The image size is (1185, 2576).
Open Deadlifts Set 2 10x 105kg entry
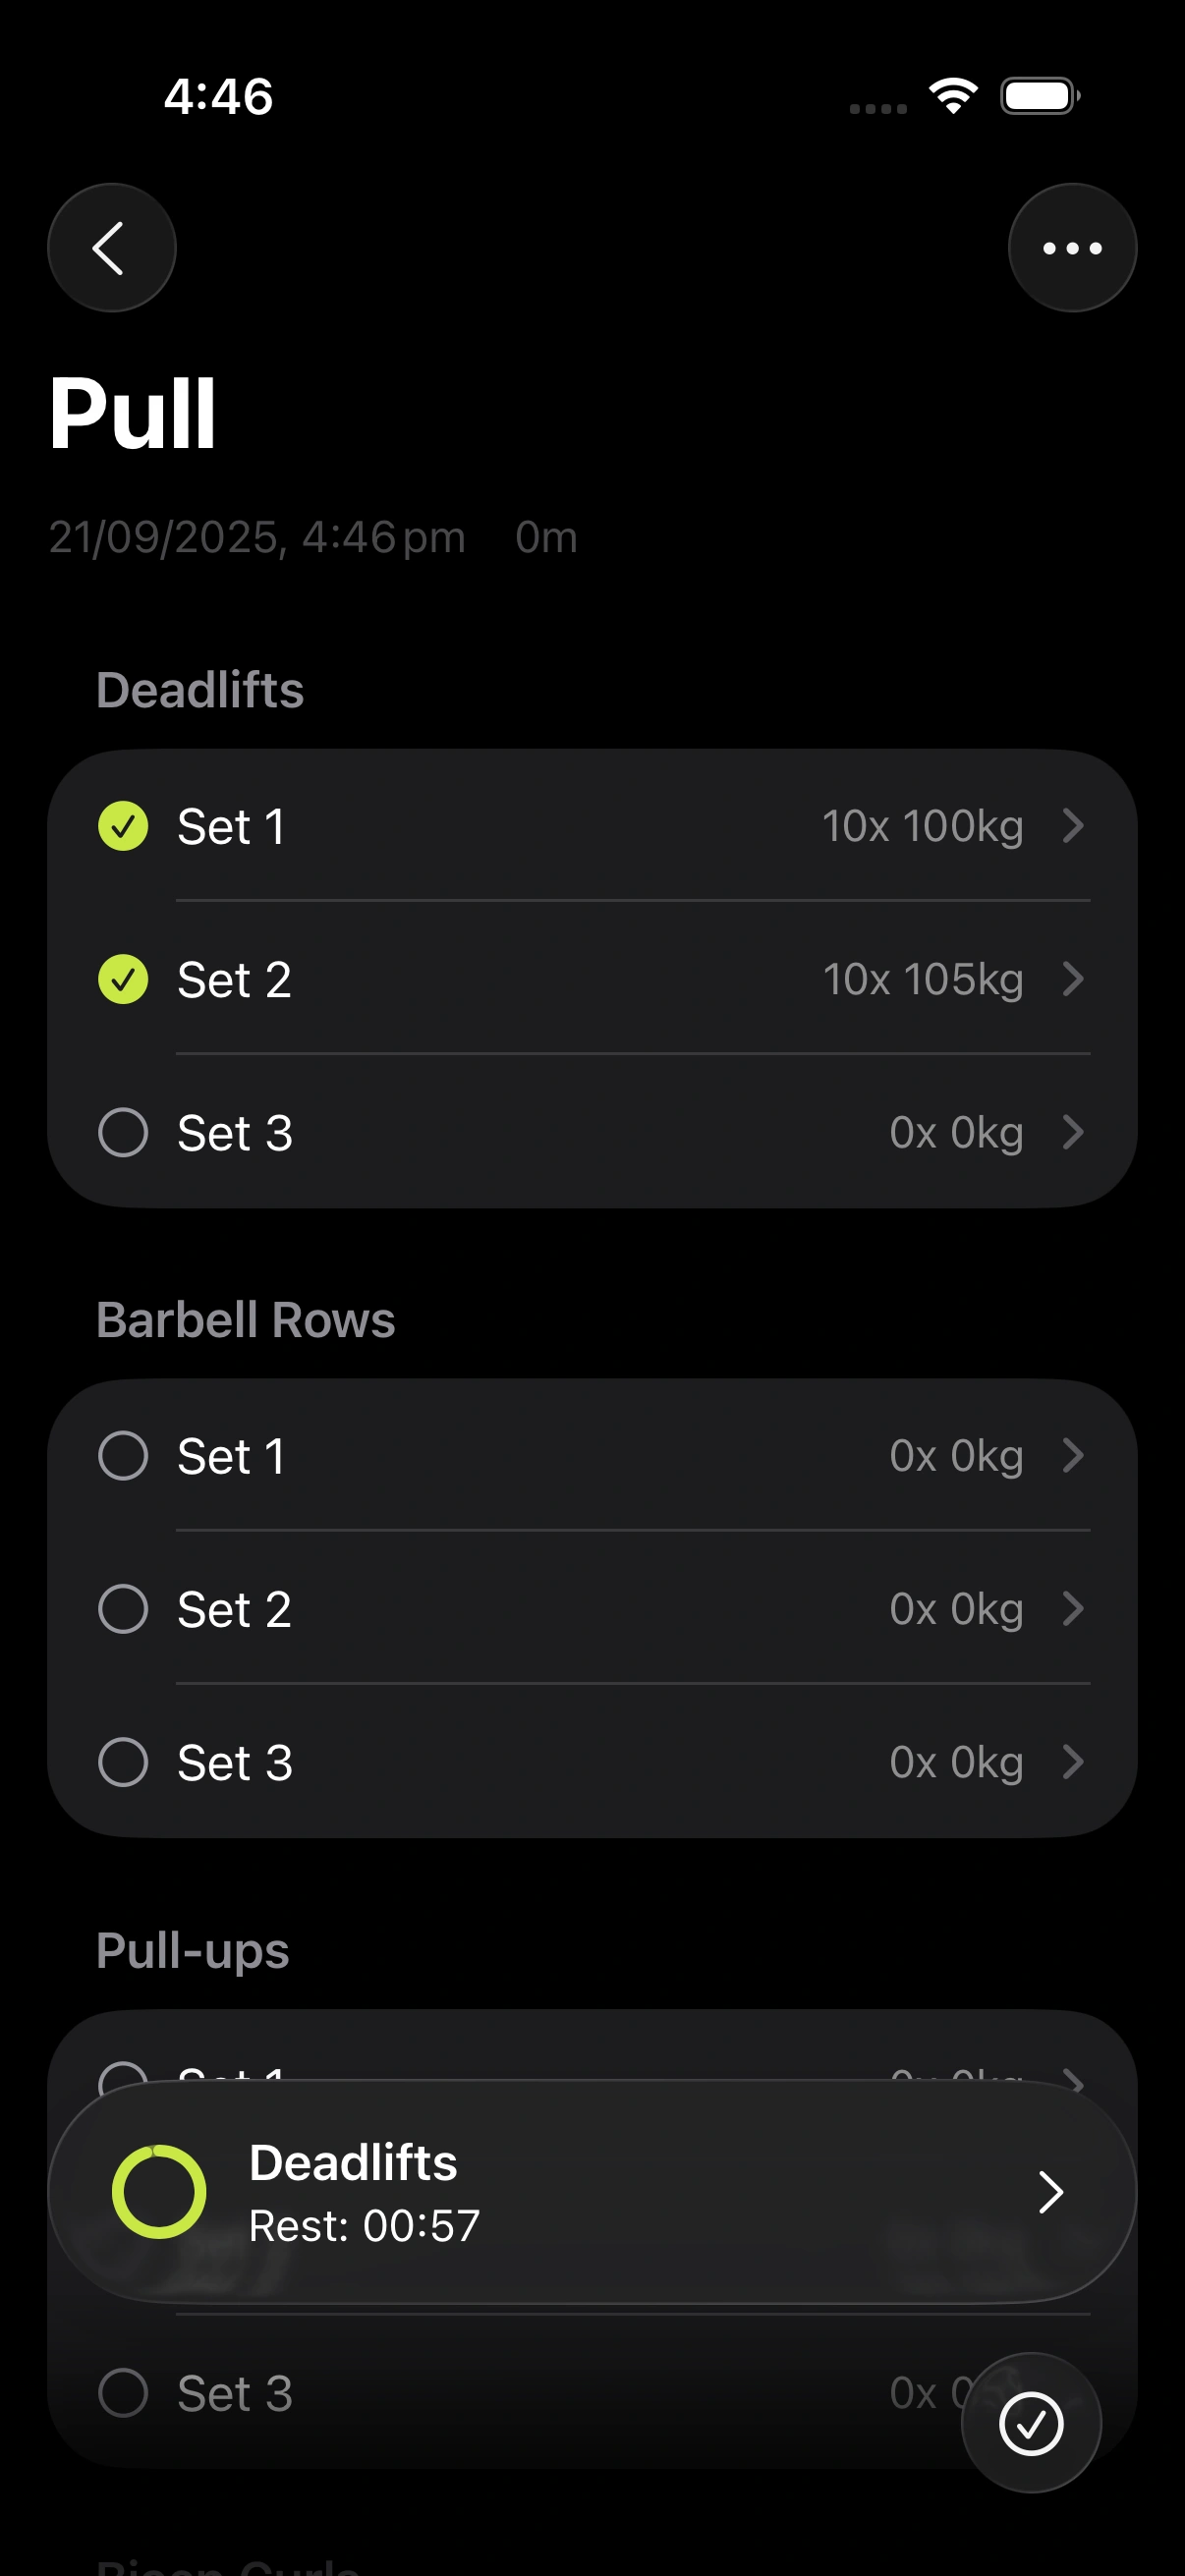point(922,979)
